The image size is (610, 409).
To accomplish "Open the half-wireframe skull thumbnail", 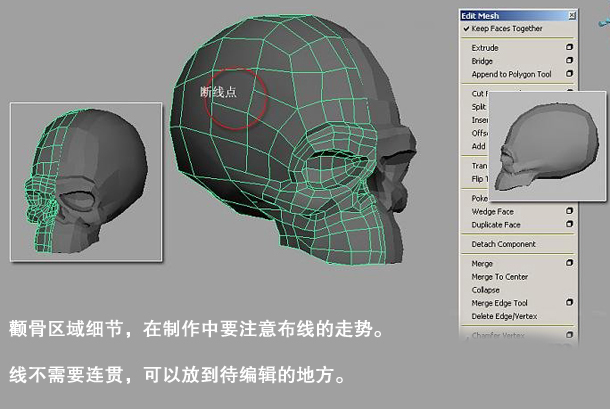I will click(86, 182).
